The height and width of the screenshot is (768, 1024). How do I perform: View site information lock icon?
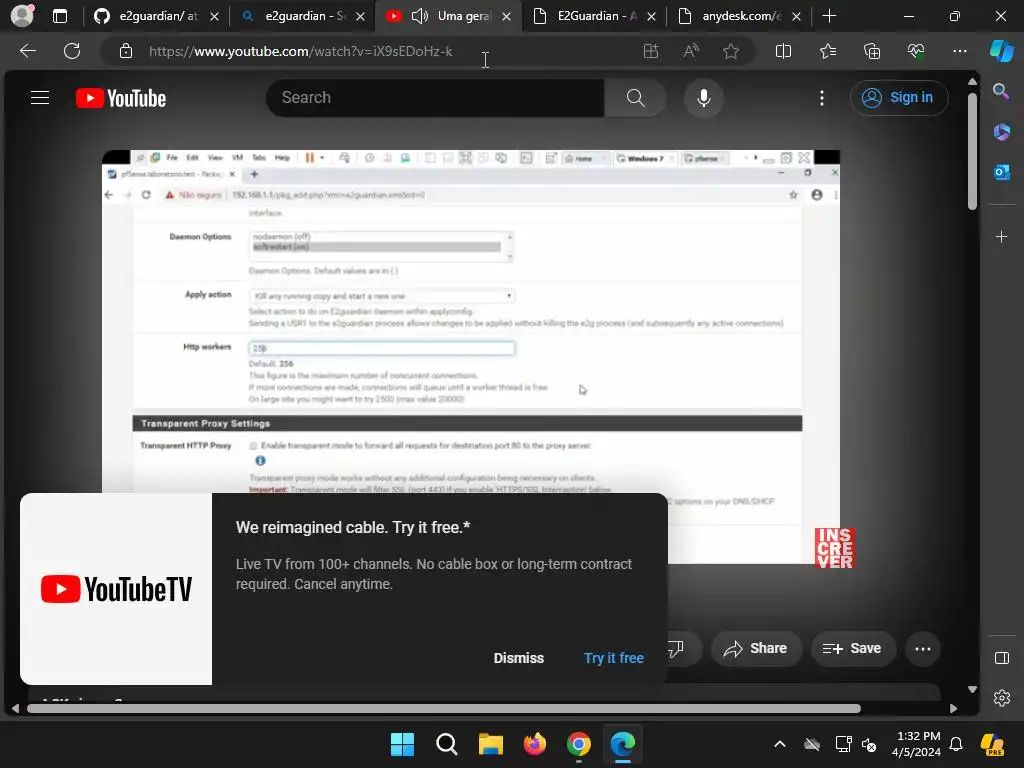click(x=126, y=51)
